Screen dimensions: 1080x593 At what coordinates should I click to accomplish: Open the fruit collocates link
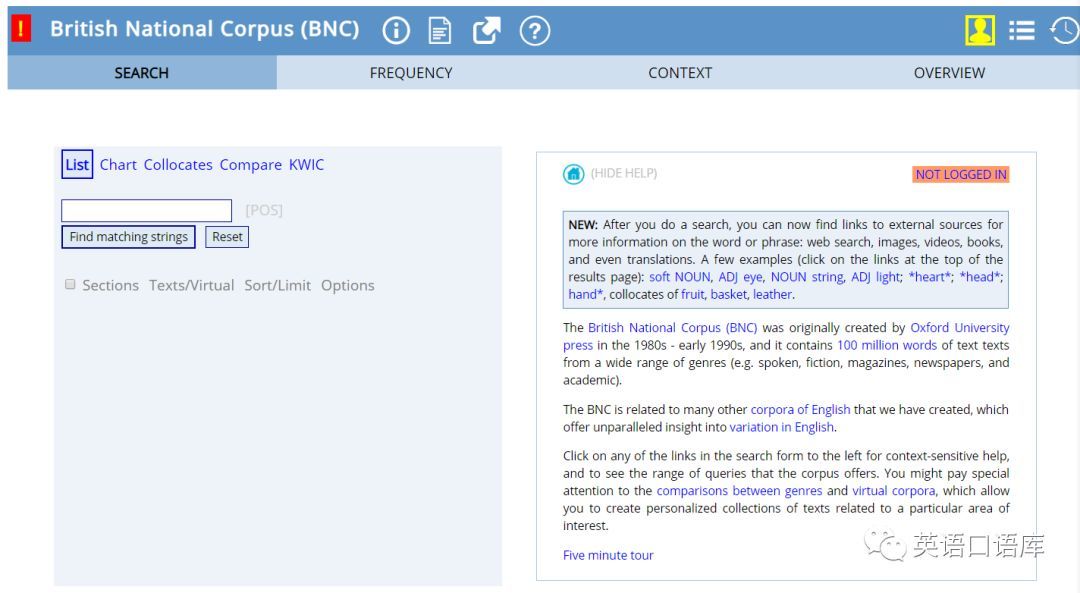pos(693,295)
